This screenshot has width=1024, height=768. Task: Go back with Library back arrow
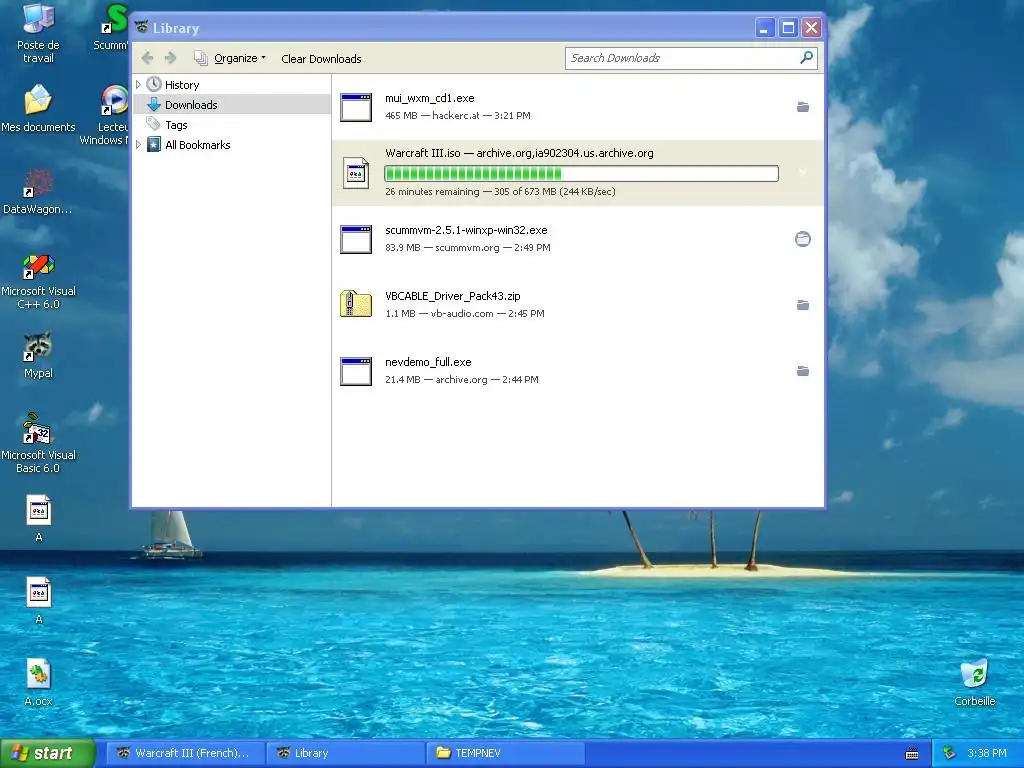coord(148,58)
